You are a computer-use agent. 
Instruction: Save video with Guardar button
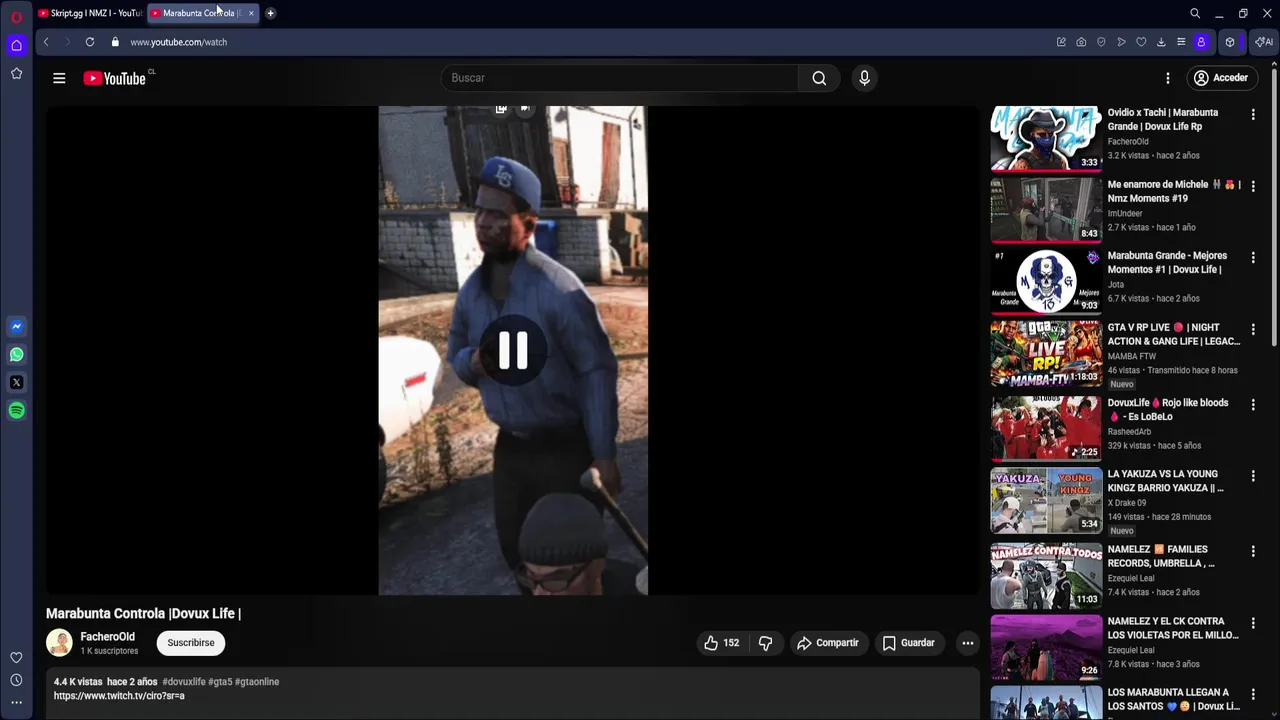pyautogui.click(x=908, y=643)
